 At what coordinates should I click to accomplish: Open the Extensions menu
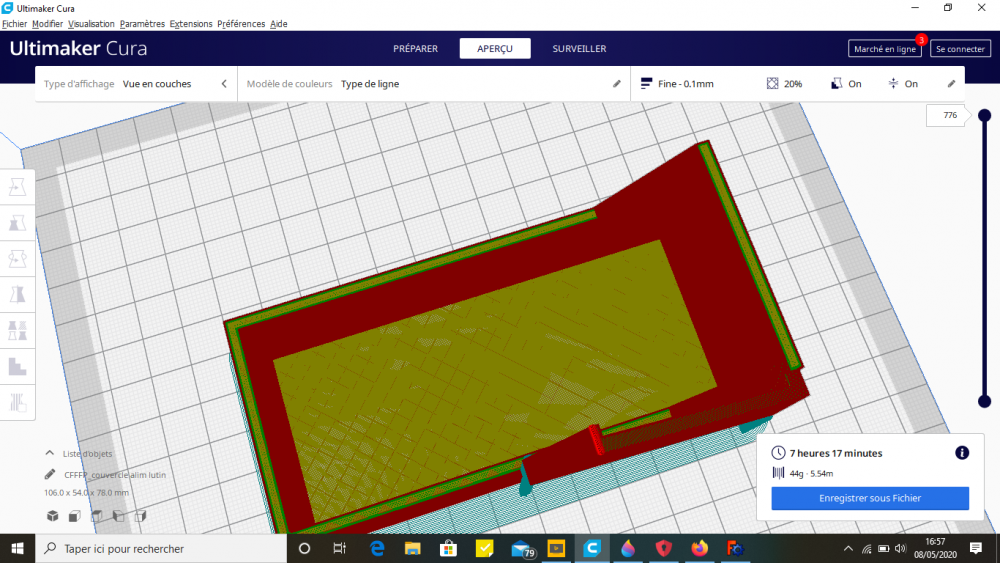point(191,24)
